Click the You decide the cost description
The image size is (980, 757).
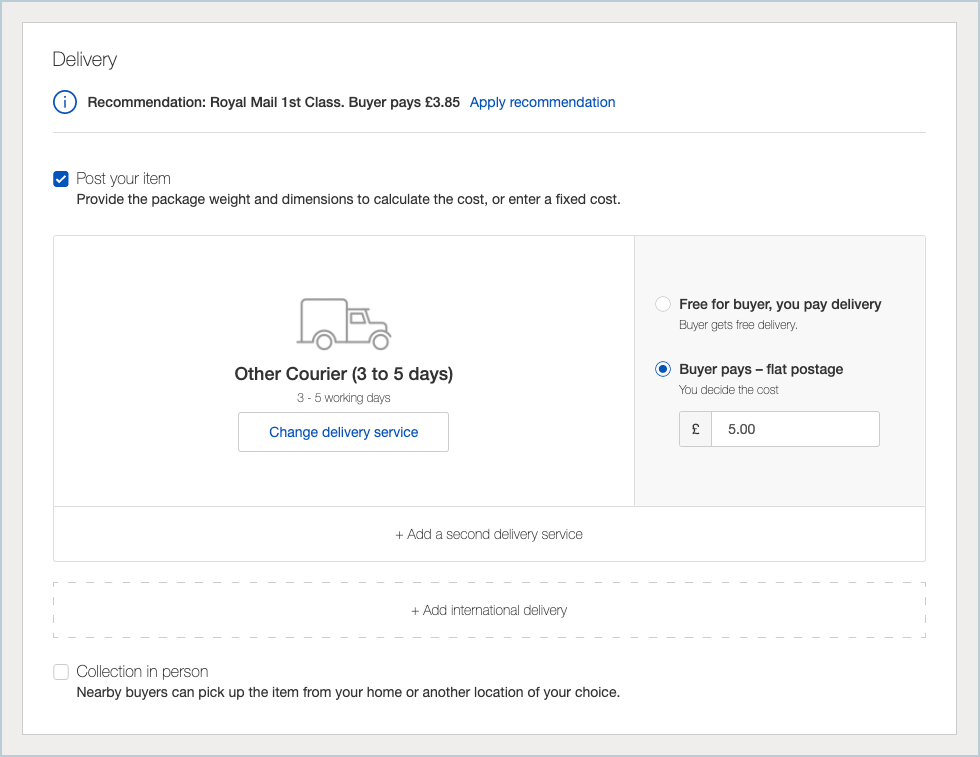click(x=728, y=390)
